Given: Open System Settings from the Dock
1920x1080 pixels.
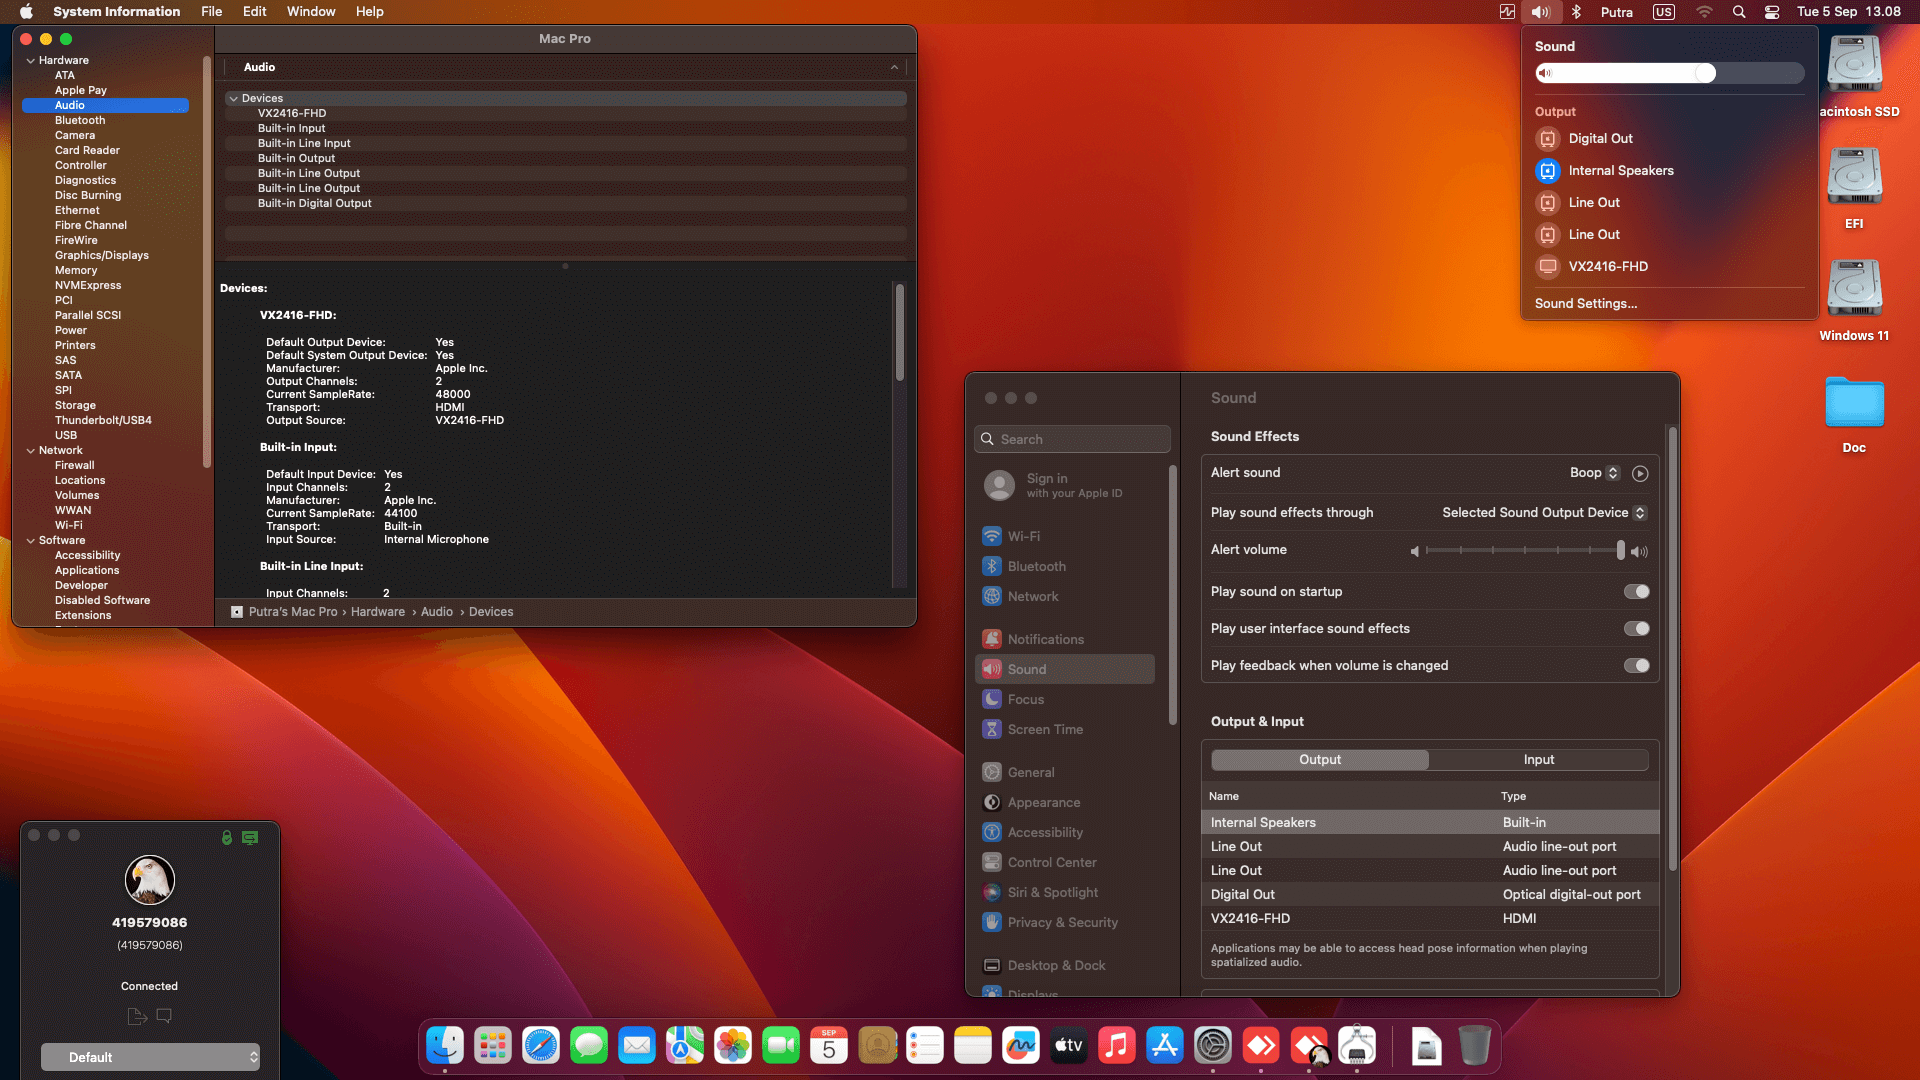Looking at the screenshot, I should (1213, 1046).
